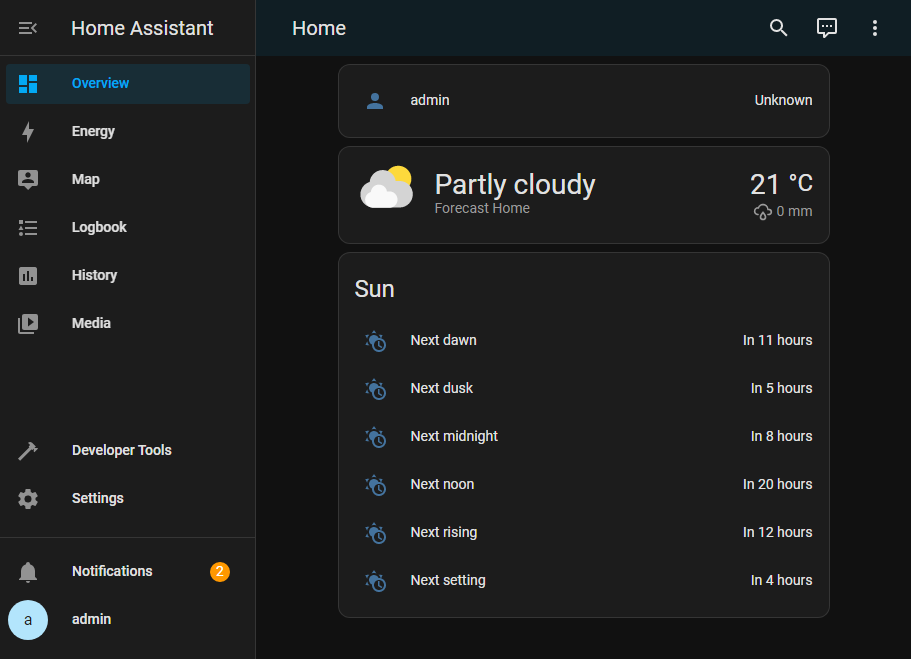Open the admin user profile avatar
The height and width of the screenshot is (659, 911).
pyautogui.click(x=28, y=620)
